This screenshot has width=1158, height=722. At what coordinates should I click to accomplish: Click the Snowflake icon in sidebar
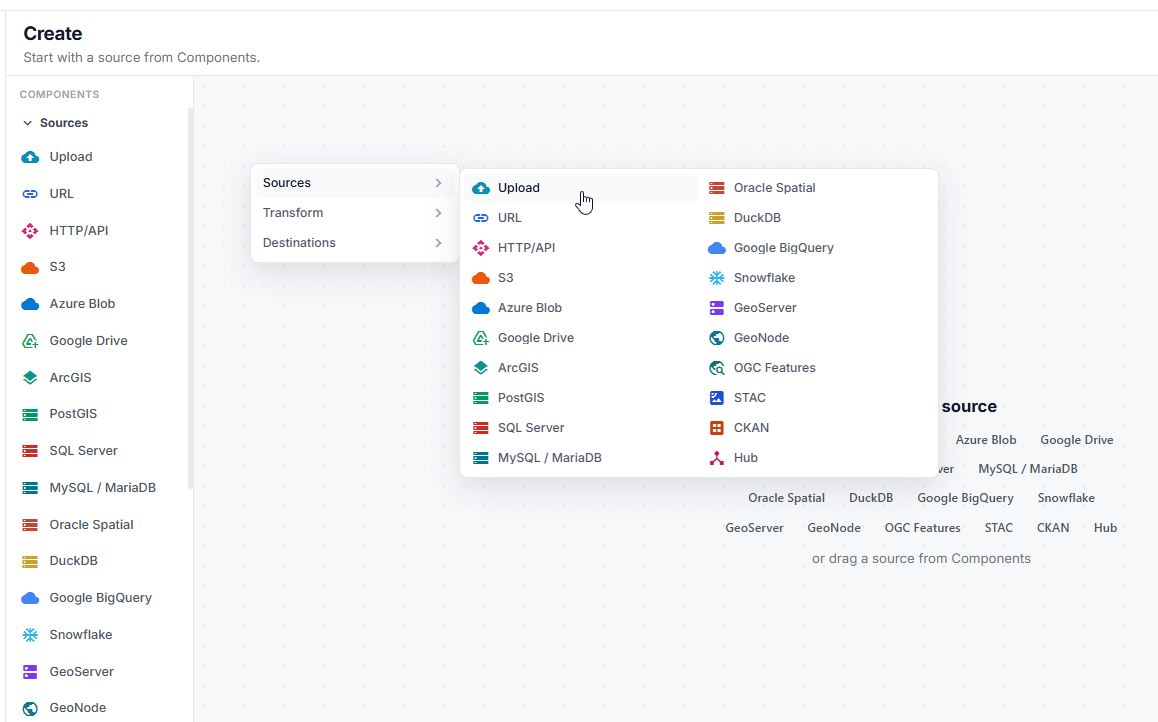click(30, 635)
